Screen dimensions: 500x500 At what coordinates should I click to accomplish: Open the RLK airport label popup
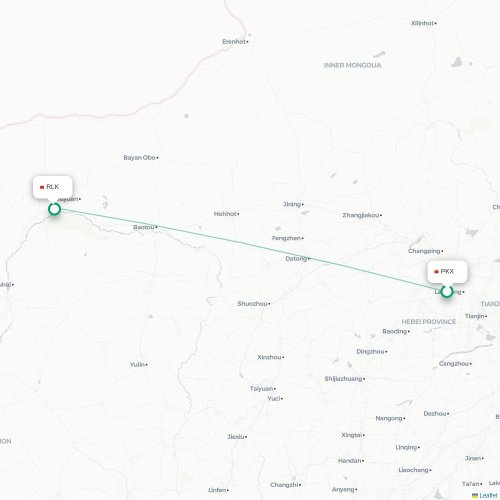pos(53,187)
